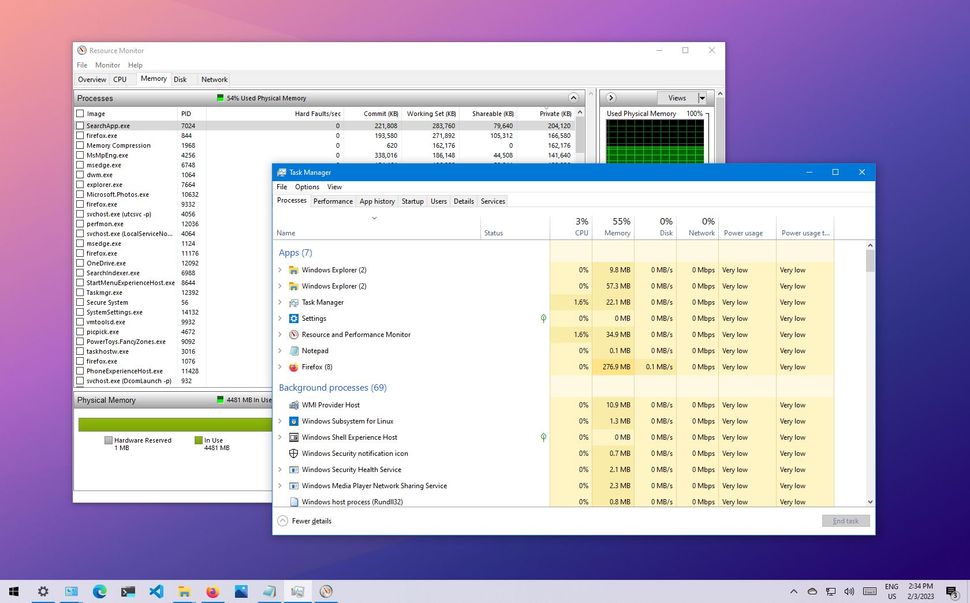The image size is (970, 603).
Task: Collapse the Processes panel in Resource Monitor
Action: pos(574,97)
